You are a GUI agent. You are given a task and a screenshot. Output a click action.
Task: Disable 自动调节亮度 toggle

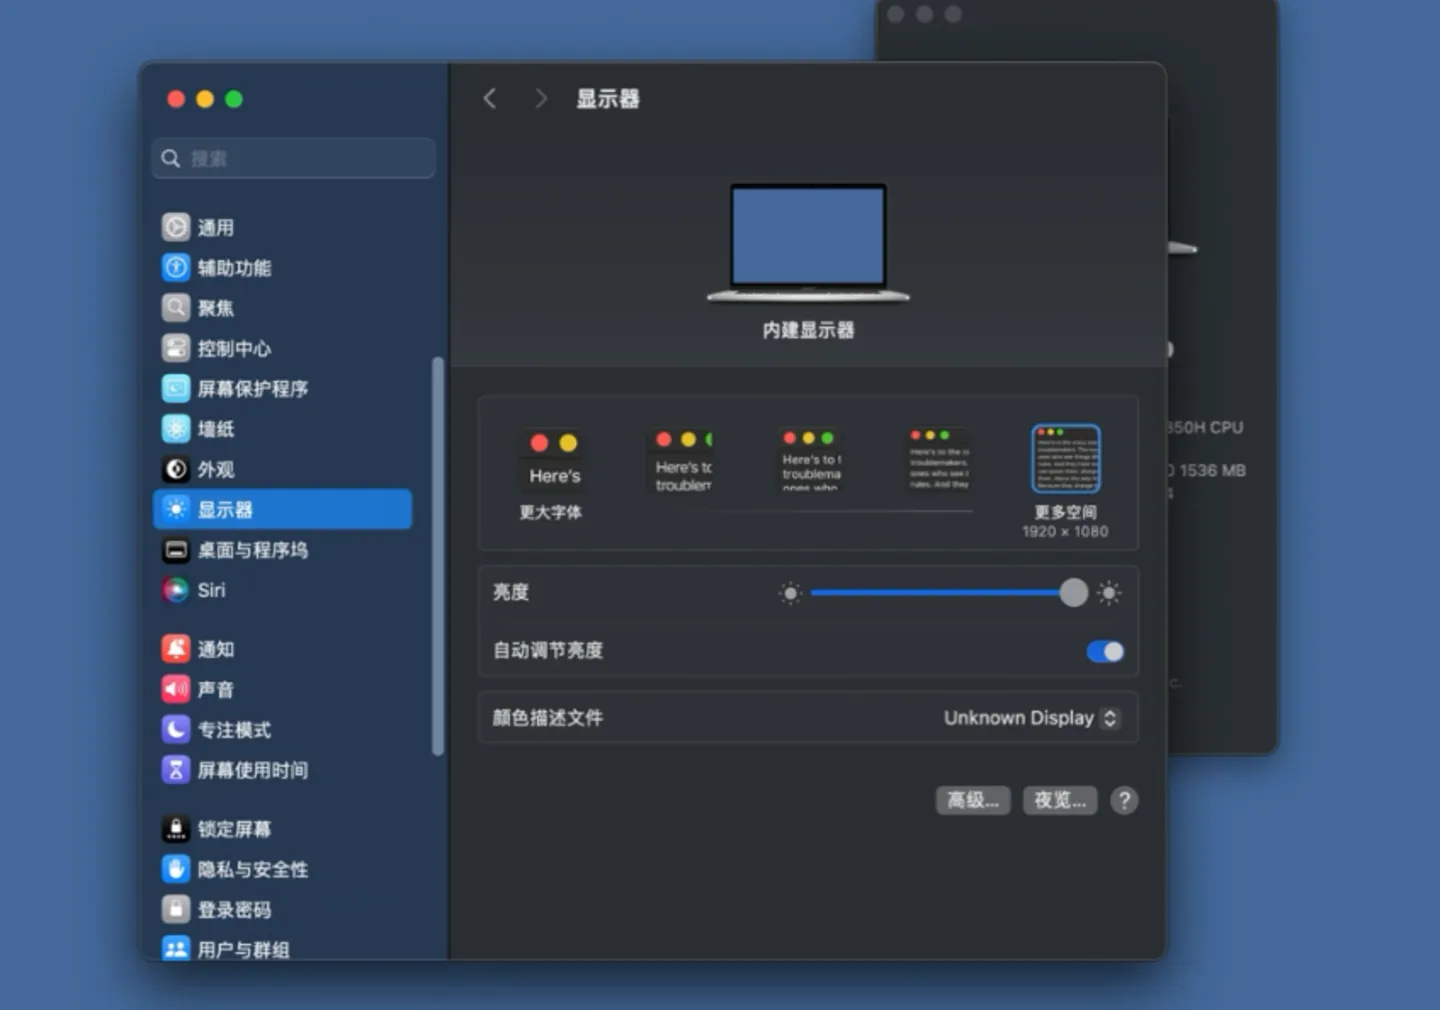[x=1104, y=651]
